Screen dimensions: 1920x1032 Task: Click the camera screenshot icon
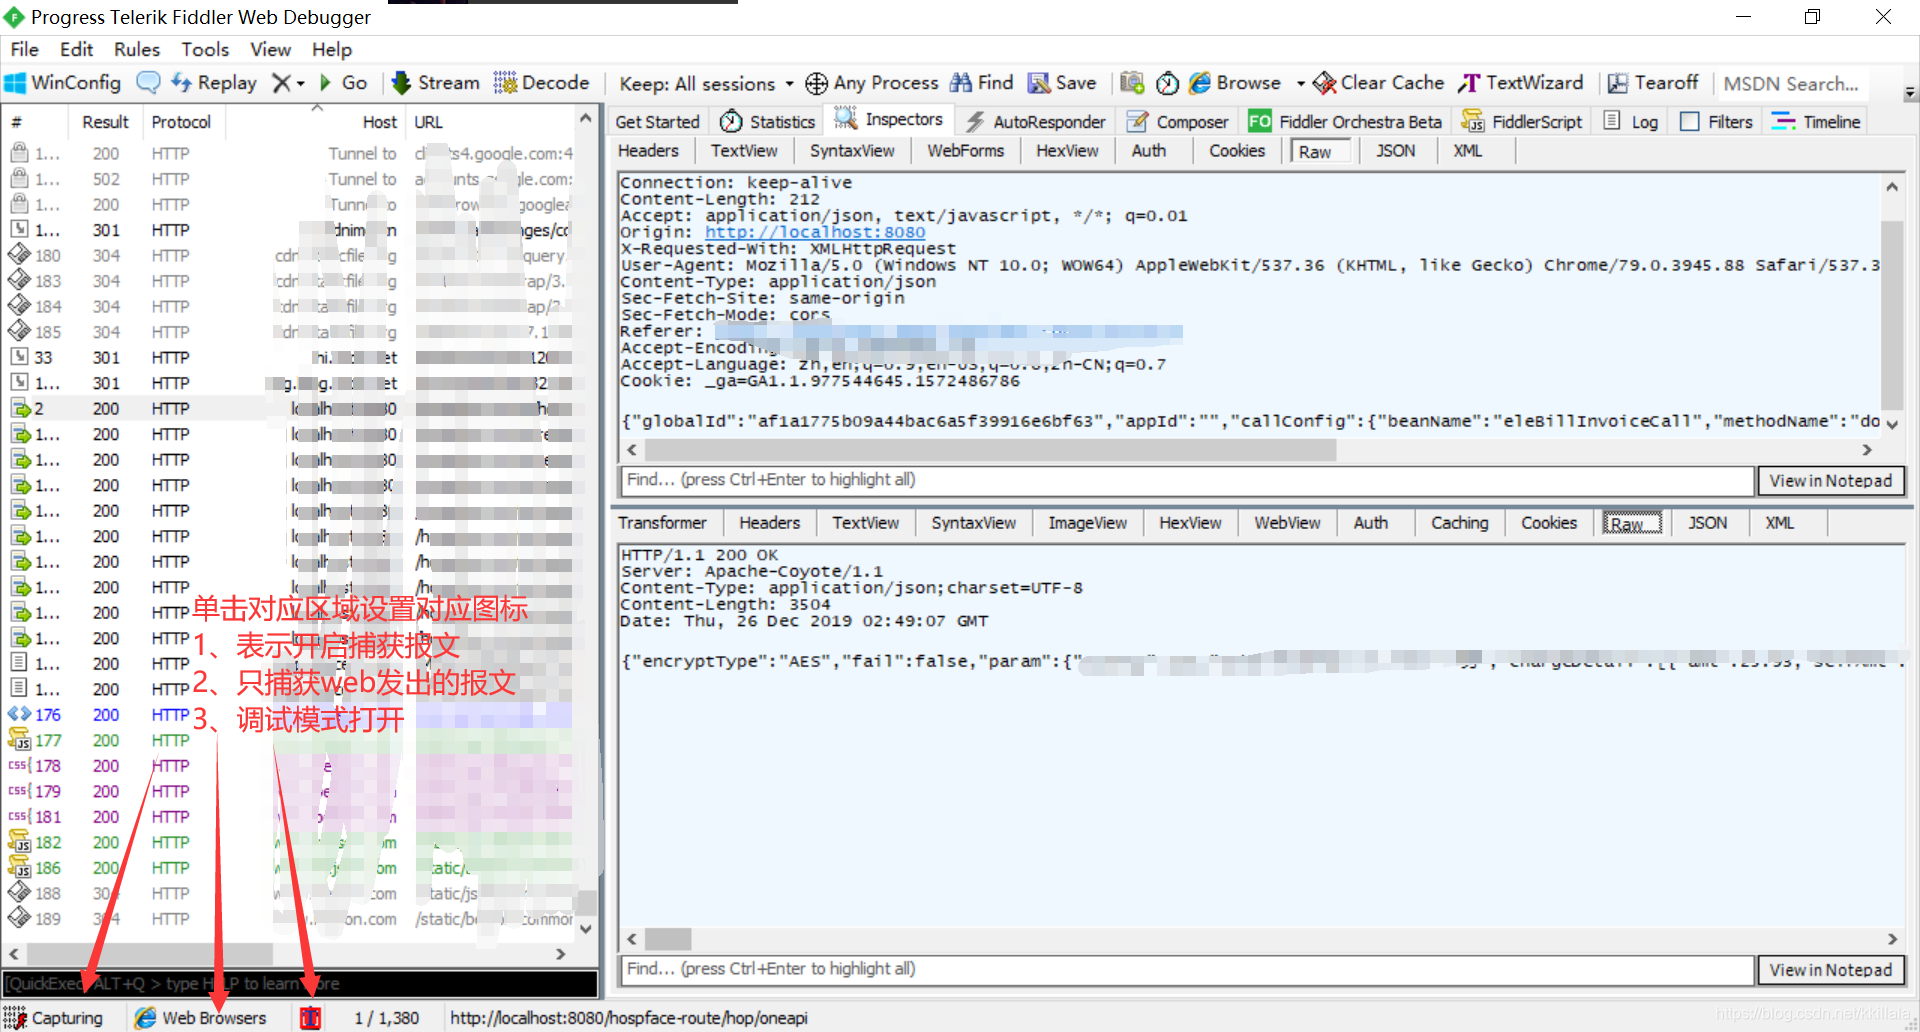click(x=1132, y=83)
